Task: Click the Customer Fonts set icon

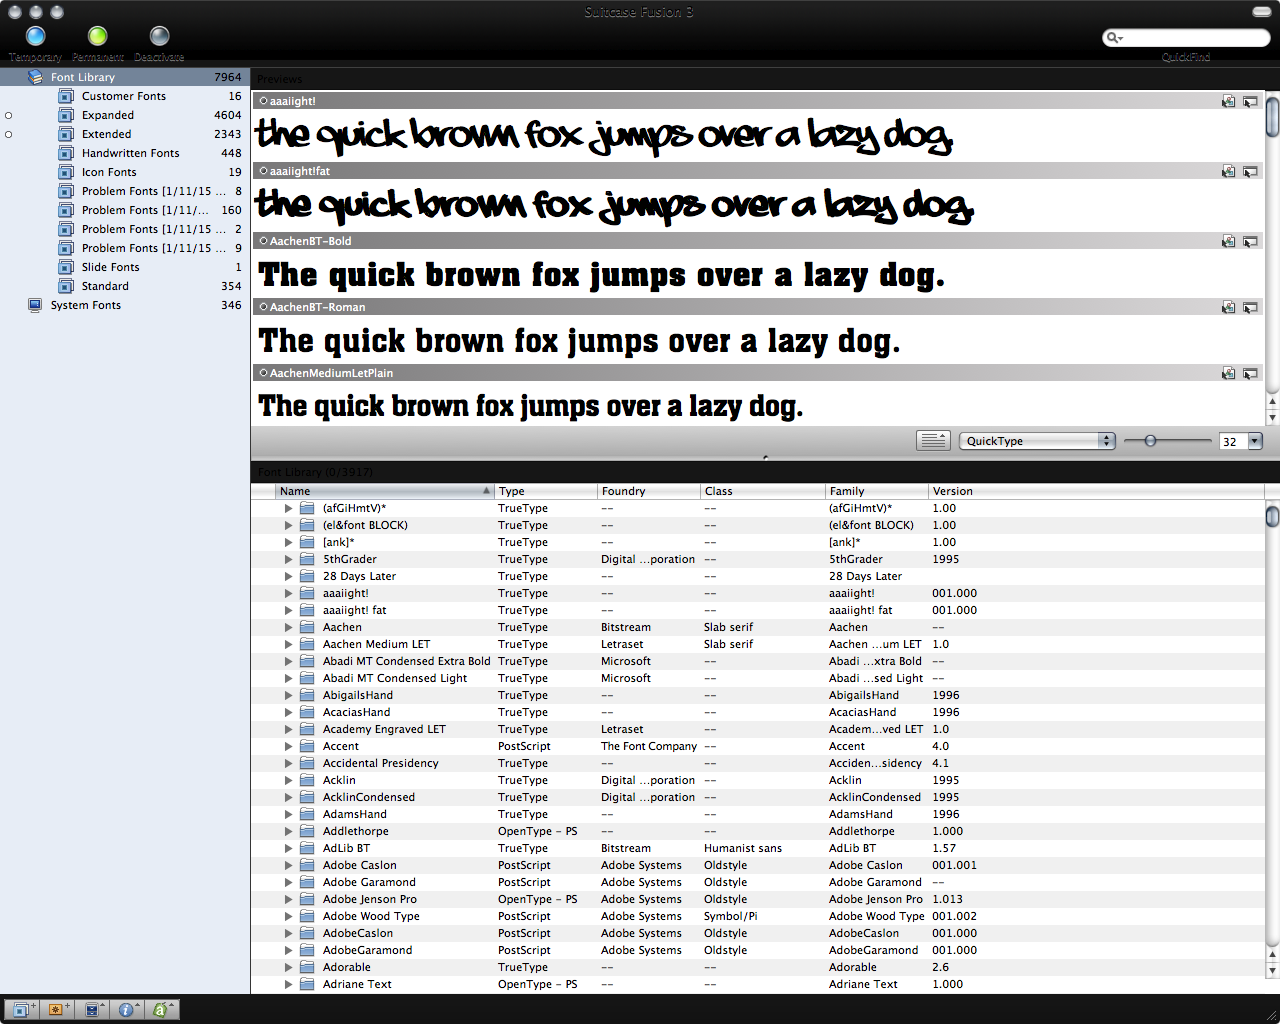Action: pyautogui.click(x=66, y=96)
